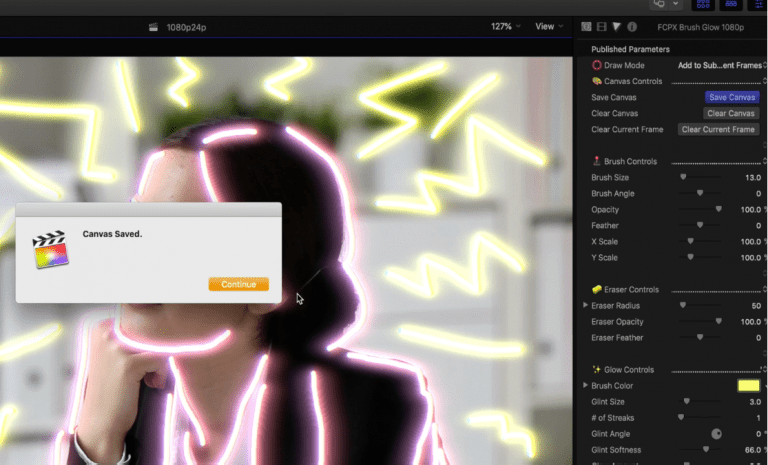Click the Save Canvas label text
768x465 pixels.
point(613,97)
